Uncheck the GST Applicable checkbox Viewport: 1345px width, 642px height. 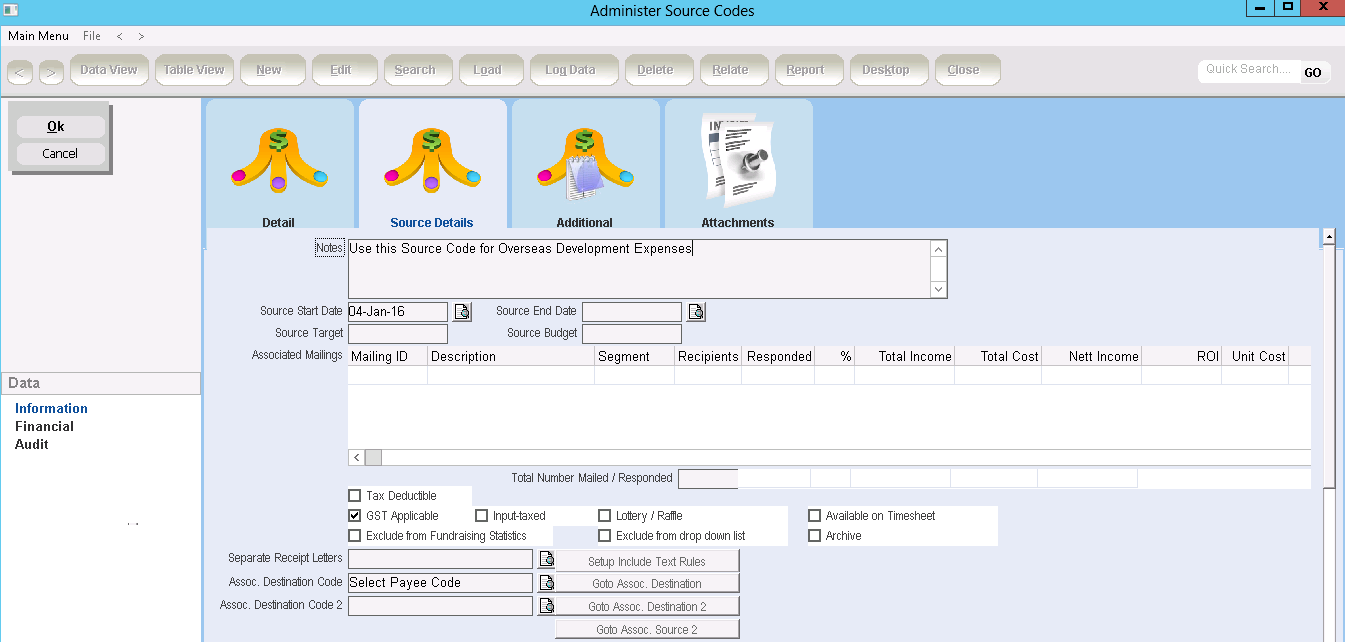click(354, 516)
